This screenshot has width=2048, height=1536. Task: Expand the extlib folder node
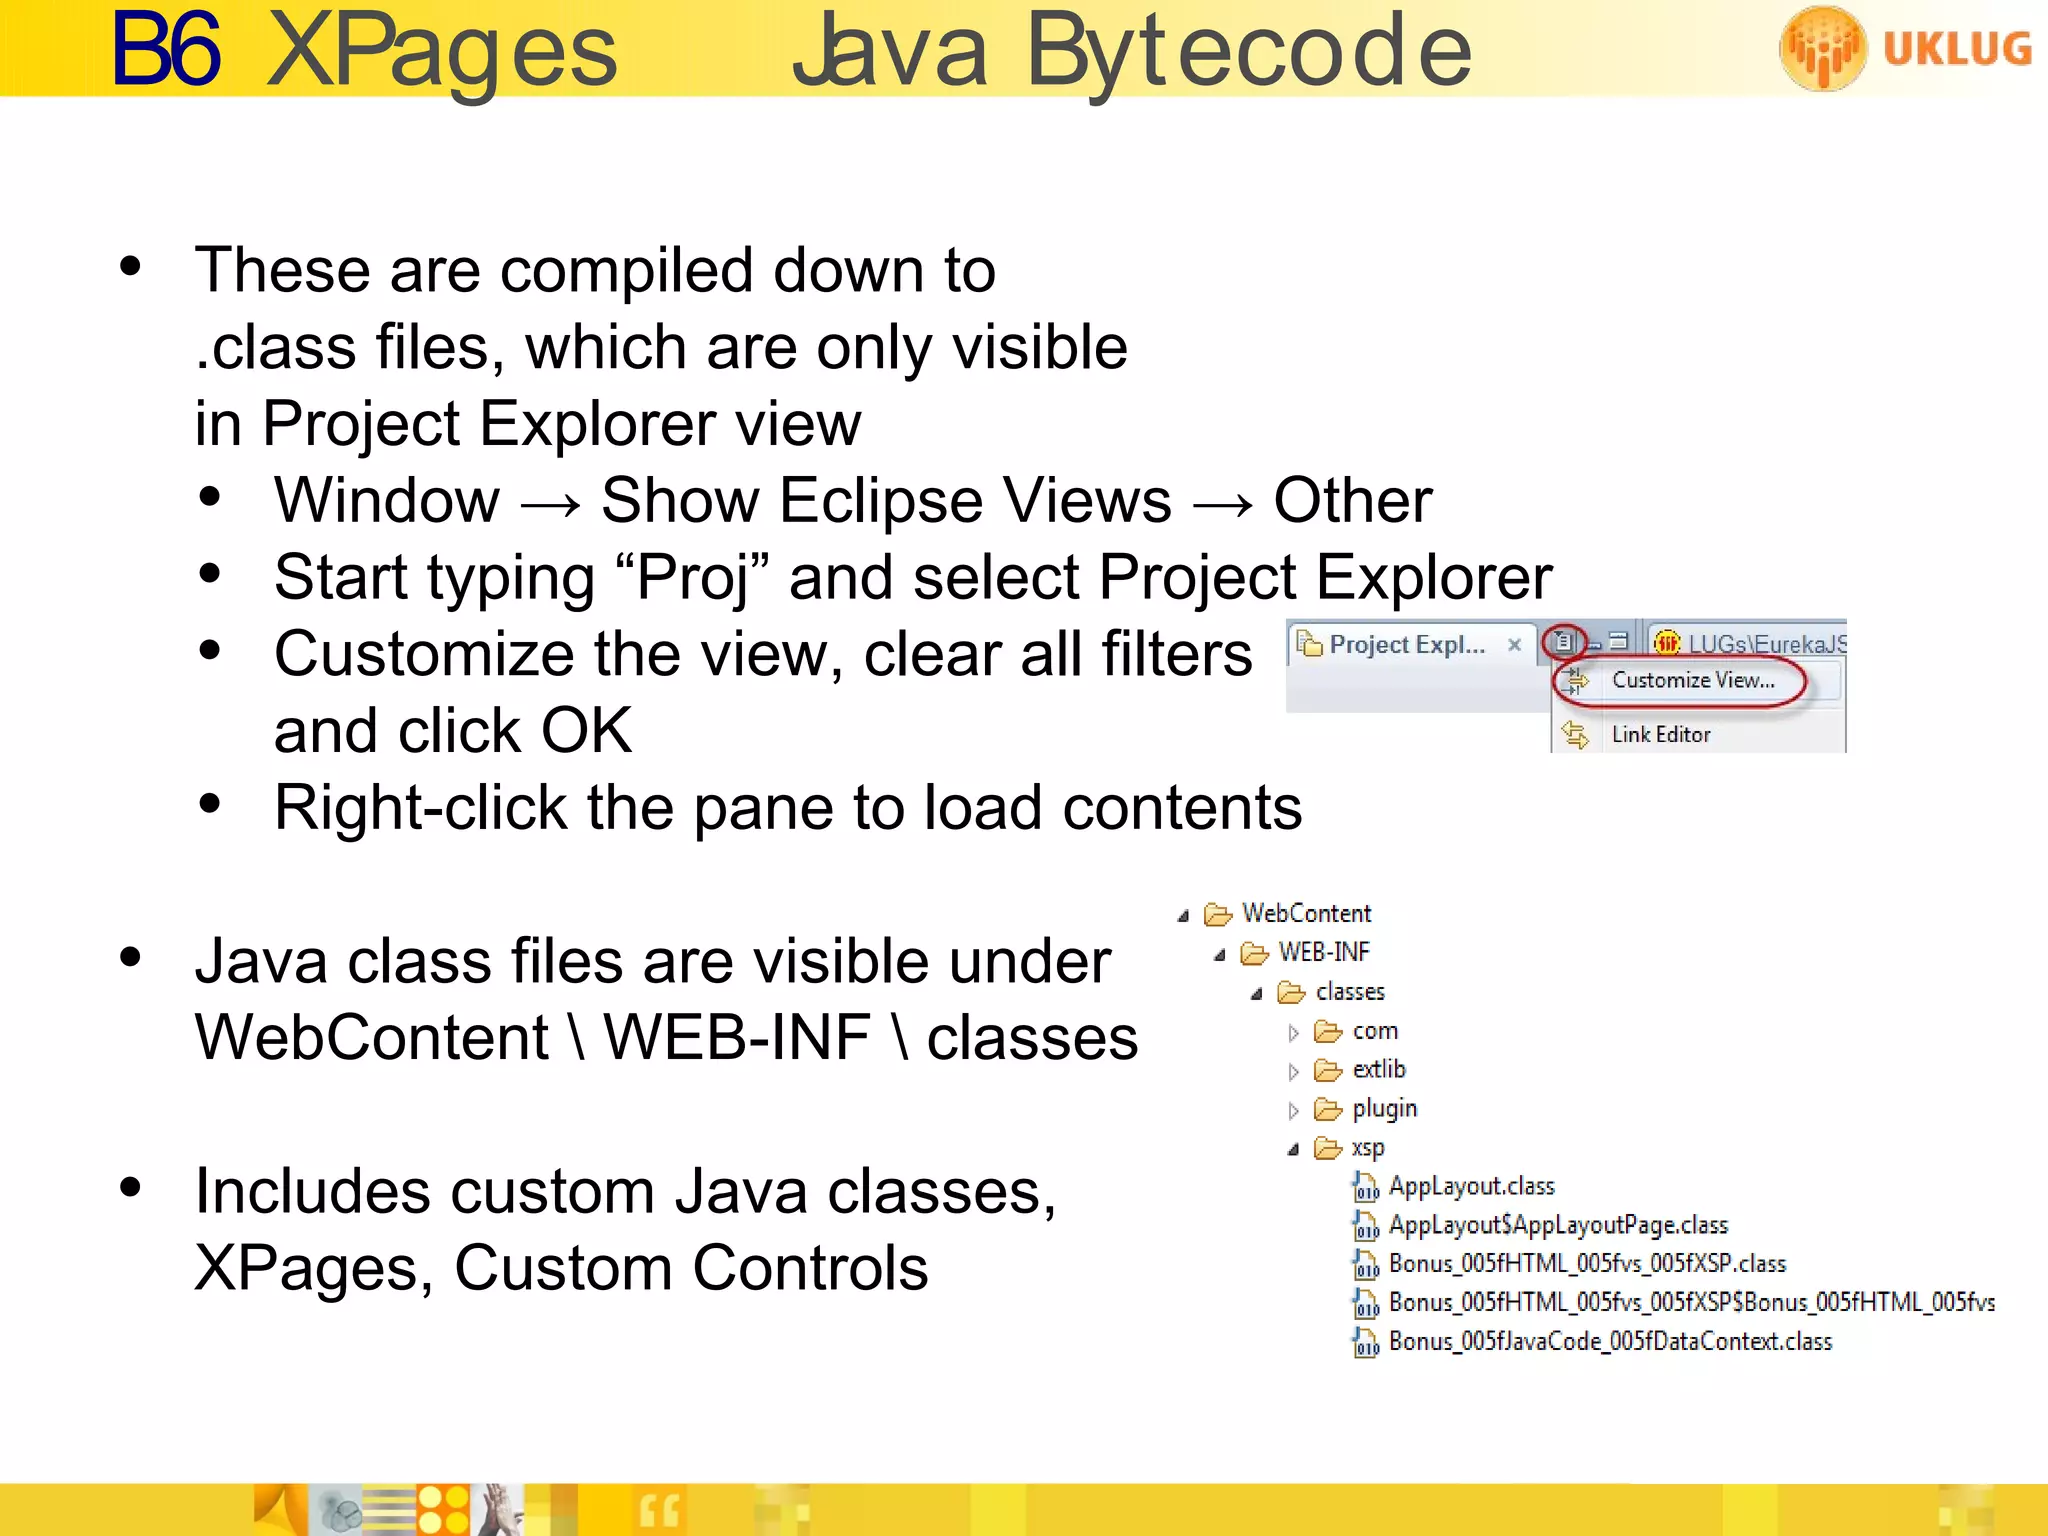pyautogui.click(x=1293, y=1072)
